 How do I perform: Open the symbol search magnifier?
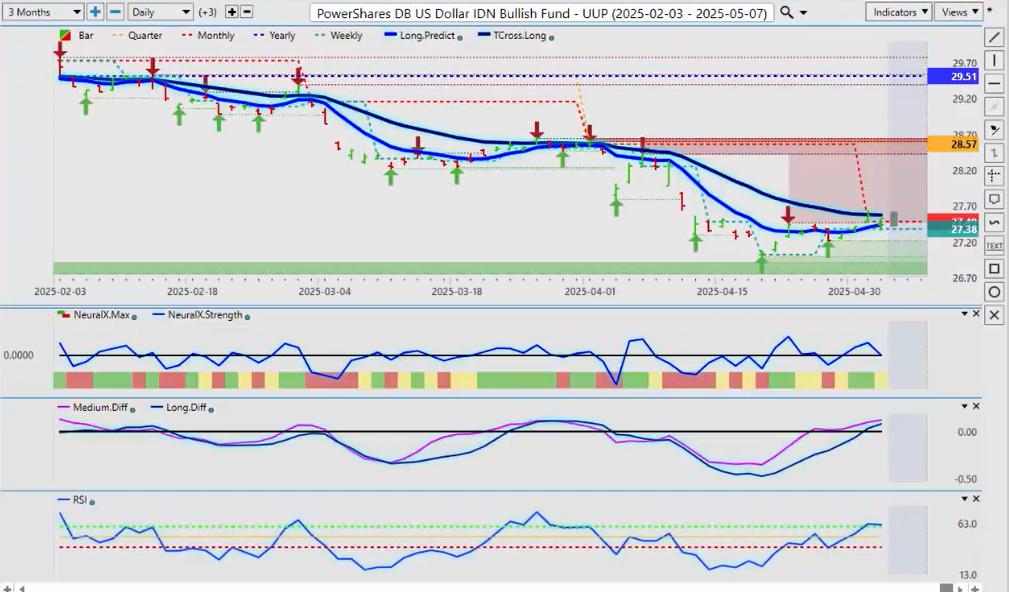786,12
